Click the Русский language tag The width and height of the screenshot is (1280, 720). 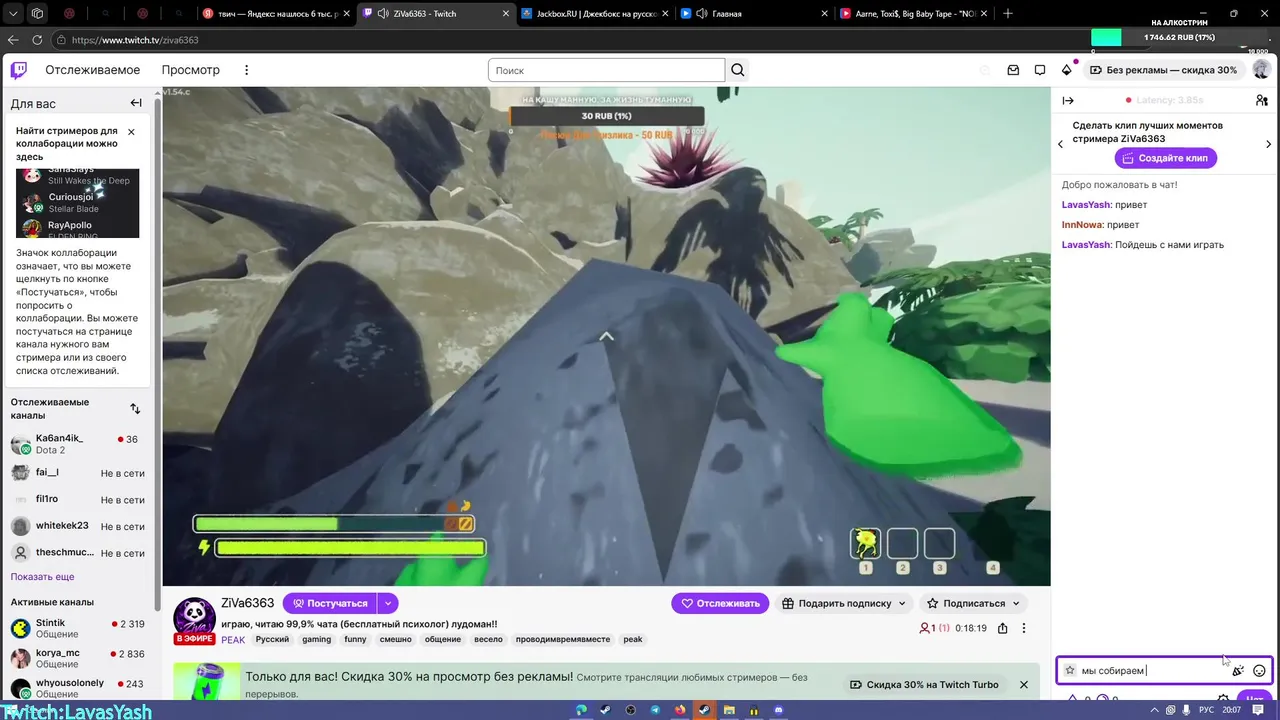[272, 639]
